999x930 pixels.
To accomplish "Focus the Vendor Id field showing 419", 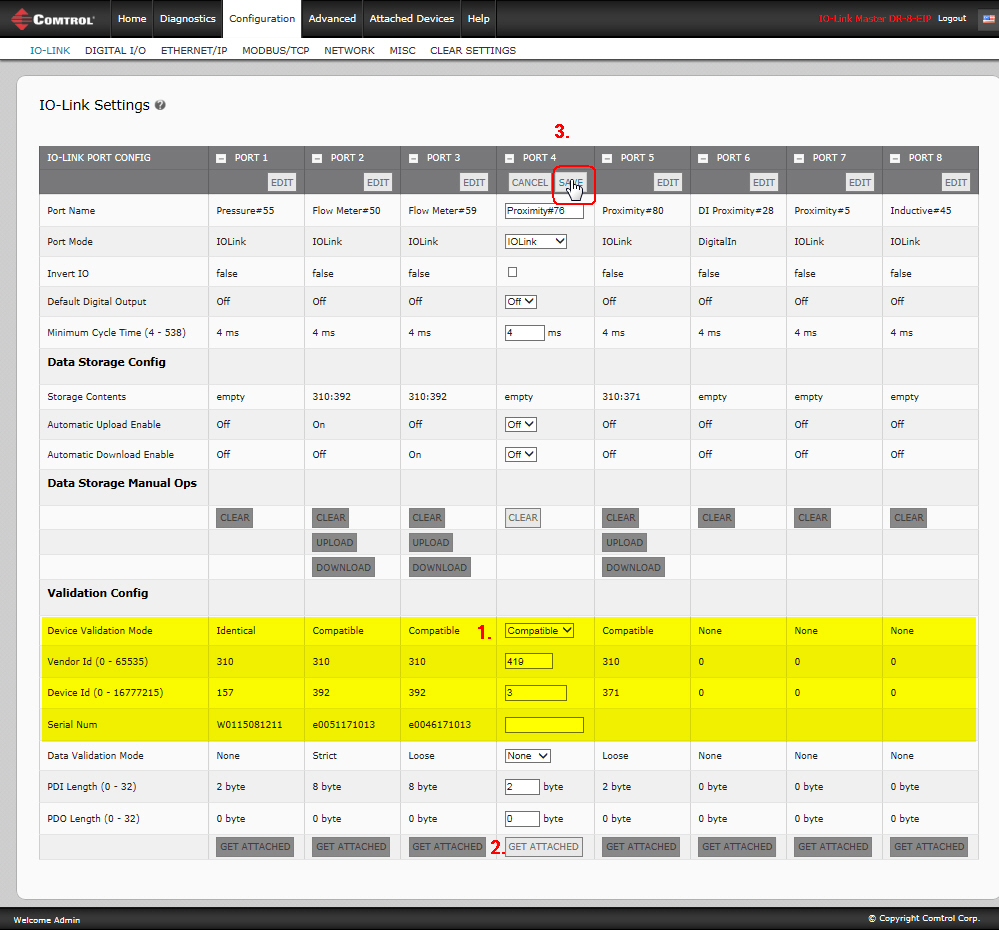I will [x=529, y=661].
